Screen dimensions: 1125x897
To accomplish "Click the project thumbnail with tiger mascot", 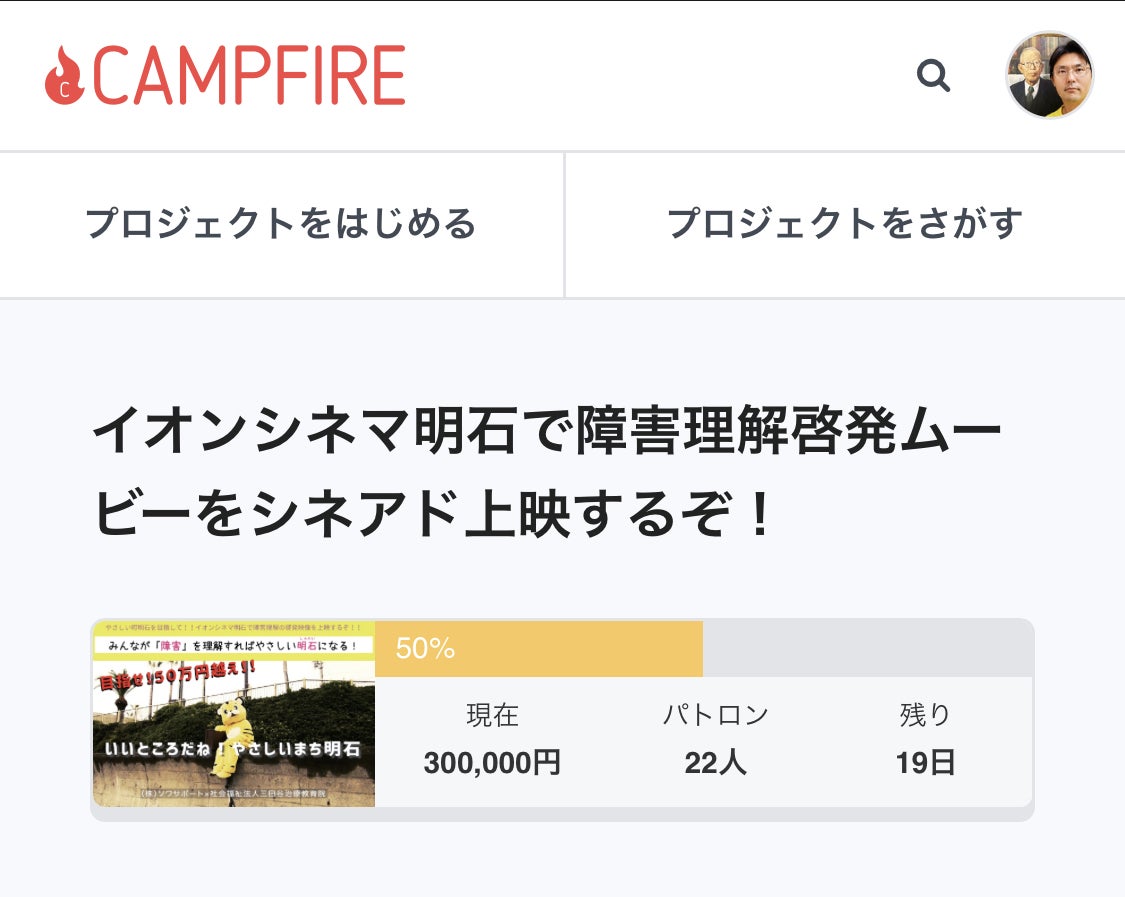I will [234, 714].
